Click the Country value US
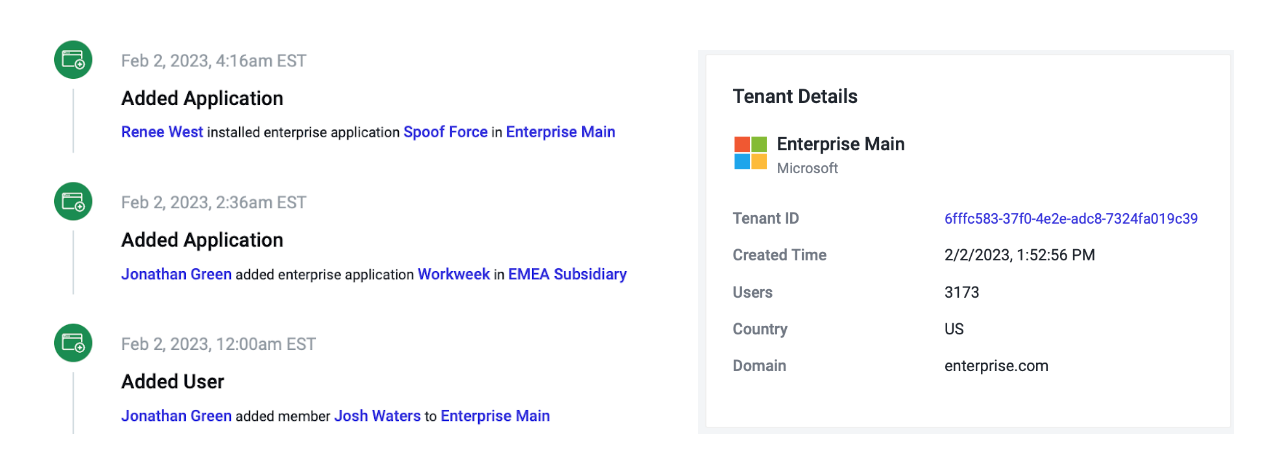 954,329
